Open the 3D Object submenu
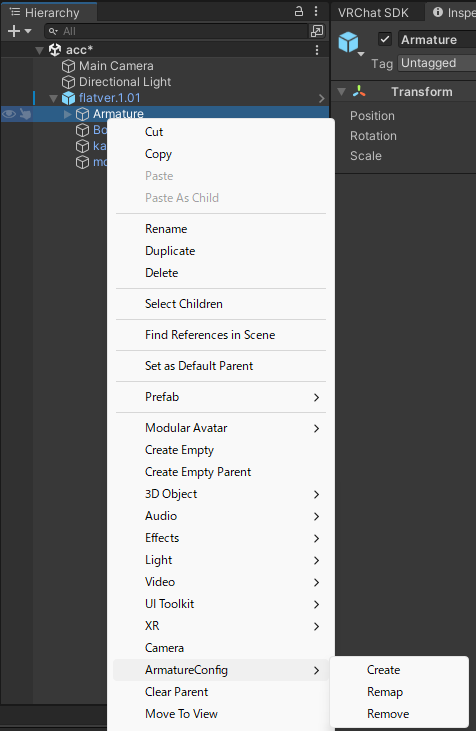Image resolution: width=476 pixels, height=731 pixels. click(x=221, y=494)
